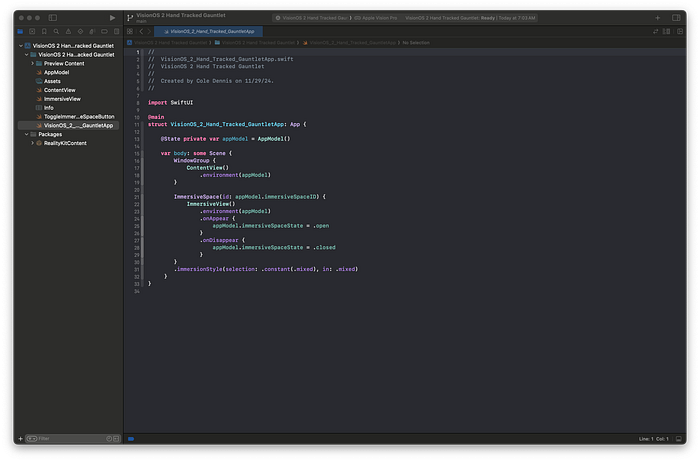
Task: Open the Source Control navigator
Action: [32, 32]
